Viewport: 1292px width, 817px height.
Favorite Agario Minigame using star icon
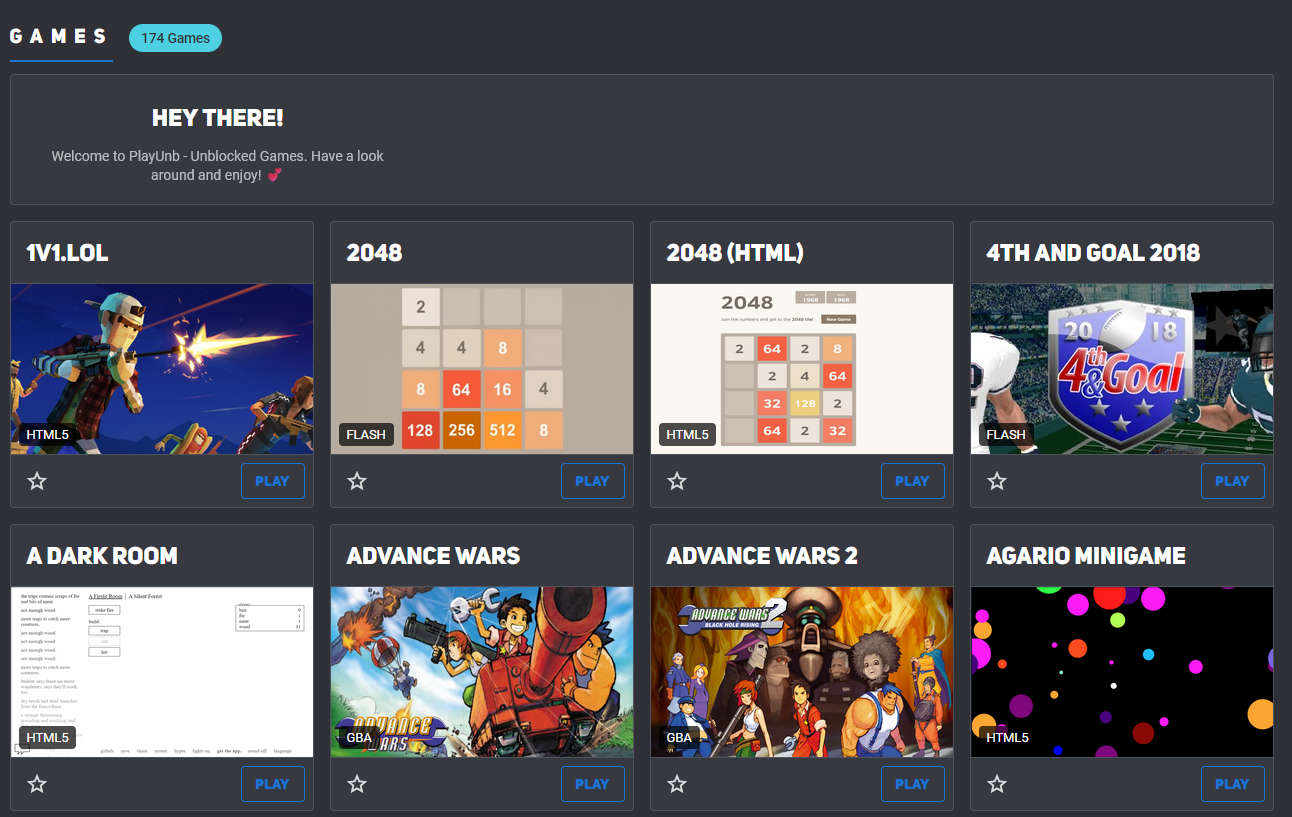(997, 784)
